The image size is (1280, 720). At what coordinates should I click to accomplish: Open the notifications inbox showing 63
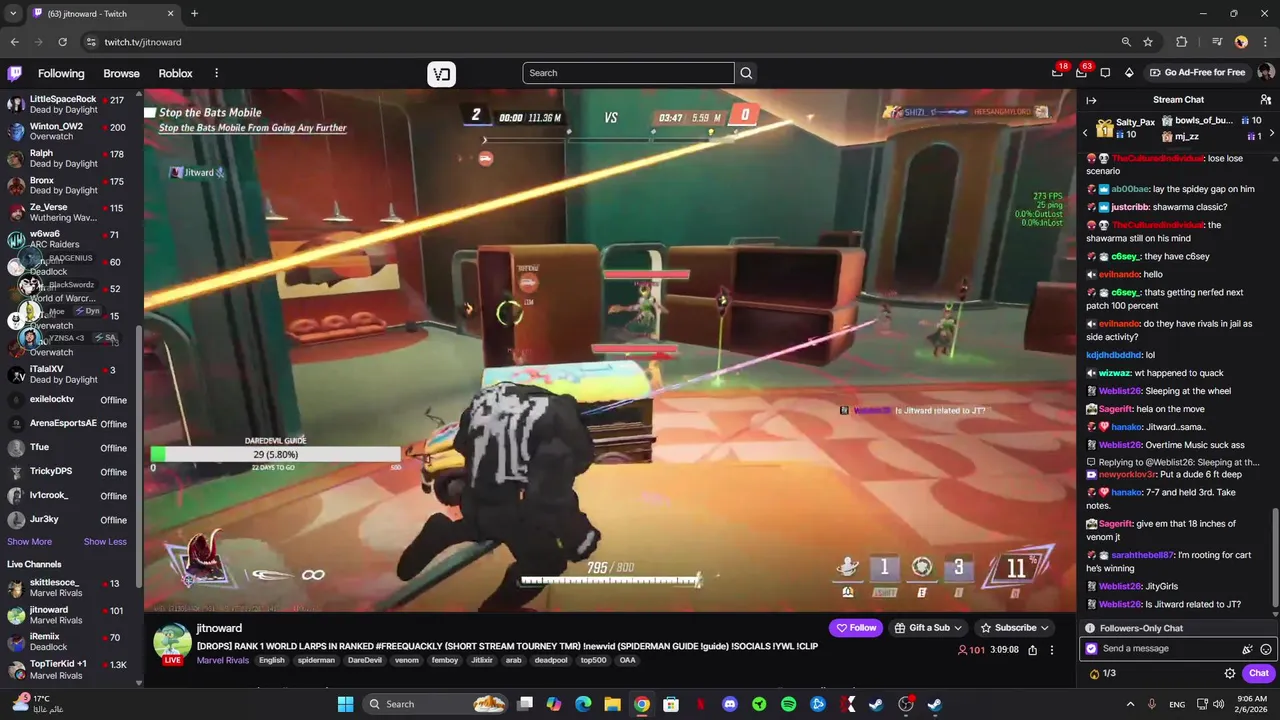pyautogui.click(x=1081, y=72)
